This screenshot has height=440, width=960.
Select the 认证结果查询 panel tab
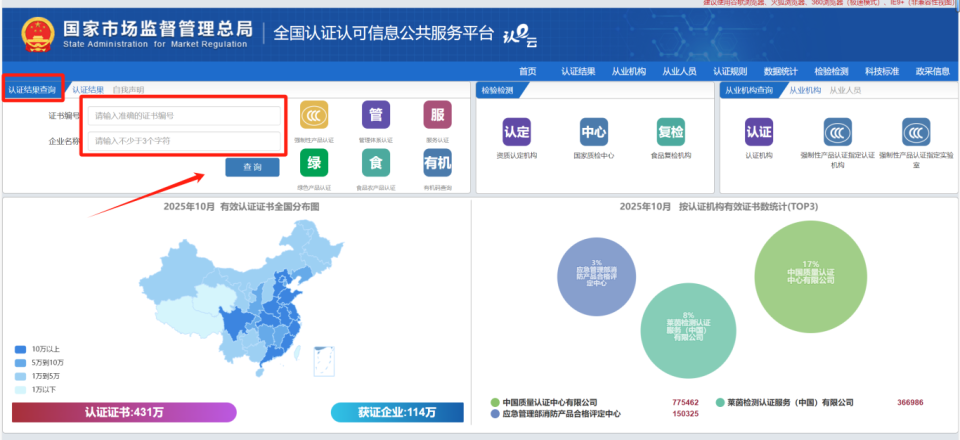coord(32,89)
